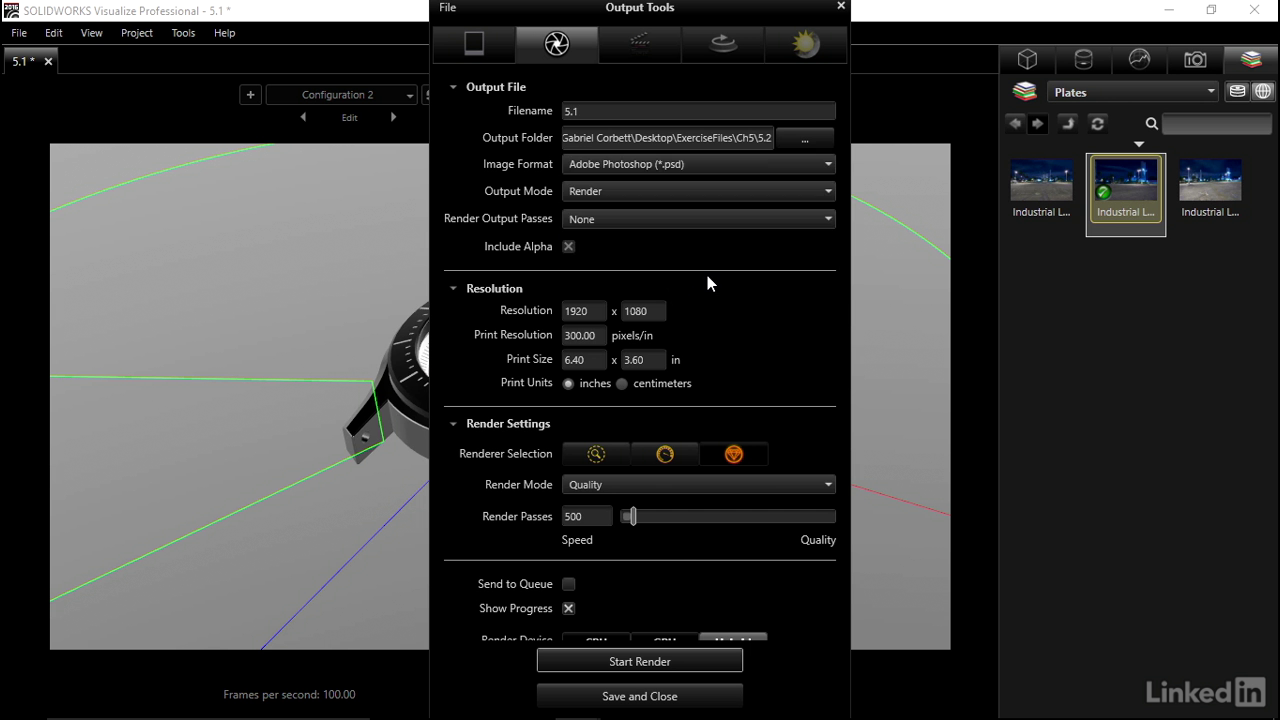Image resolution: width=1280 pixels, height=720 pixels.
Task: Click the Save and Close button
Action: pyautogui.click(x=640, y=697)
